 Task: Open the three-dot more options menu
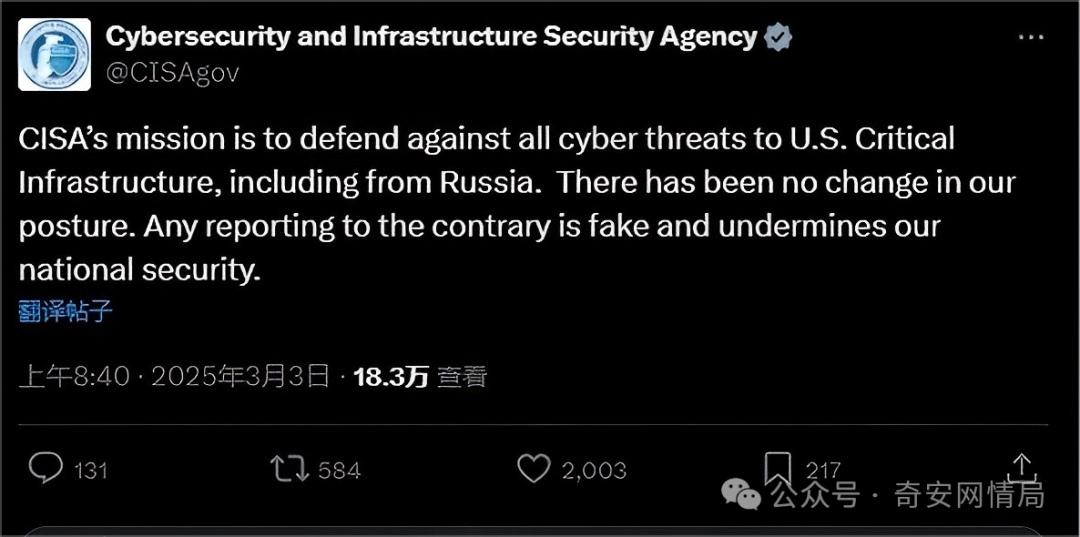(x=1030, y=37)
